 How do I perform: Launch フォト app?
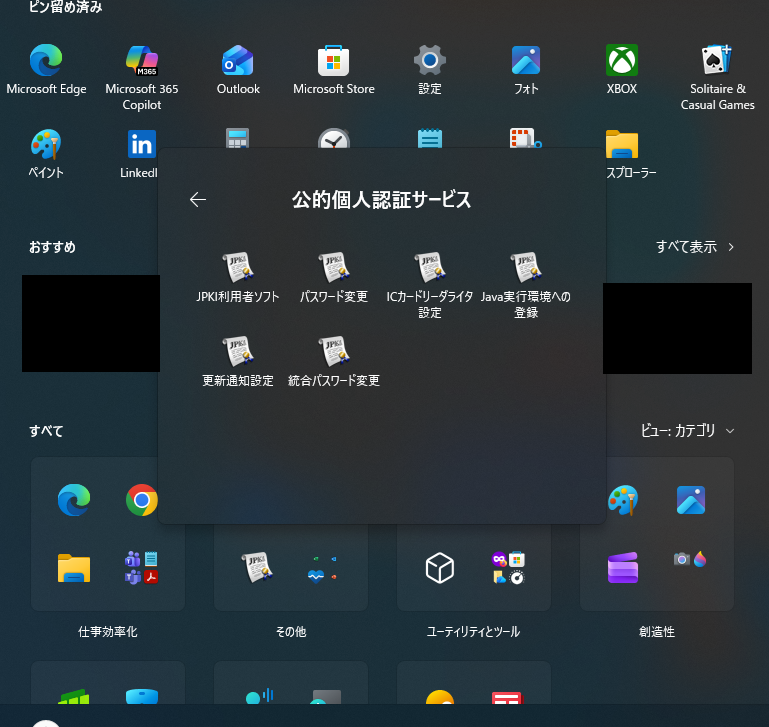526,70
